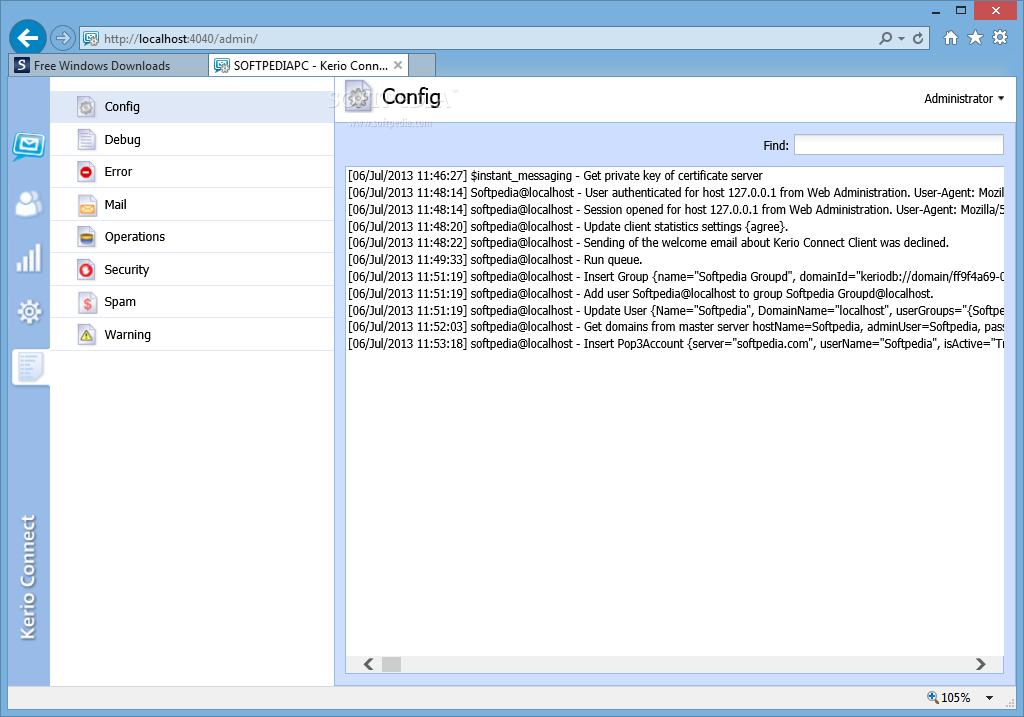Click the Warning log triangle icon
The height and width of the screenshot is (717, 1024).
click(86, 335)
